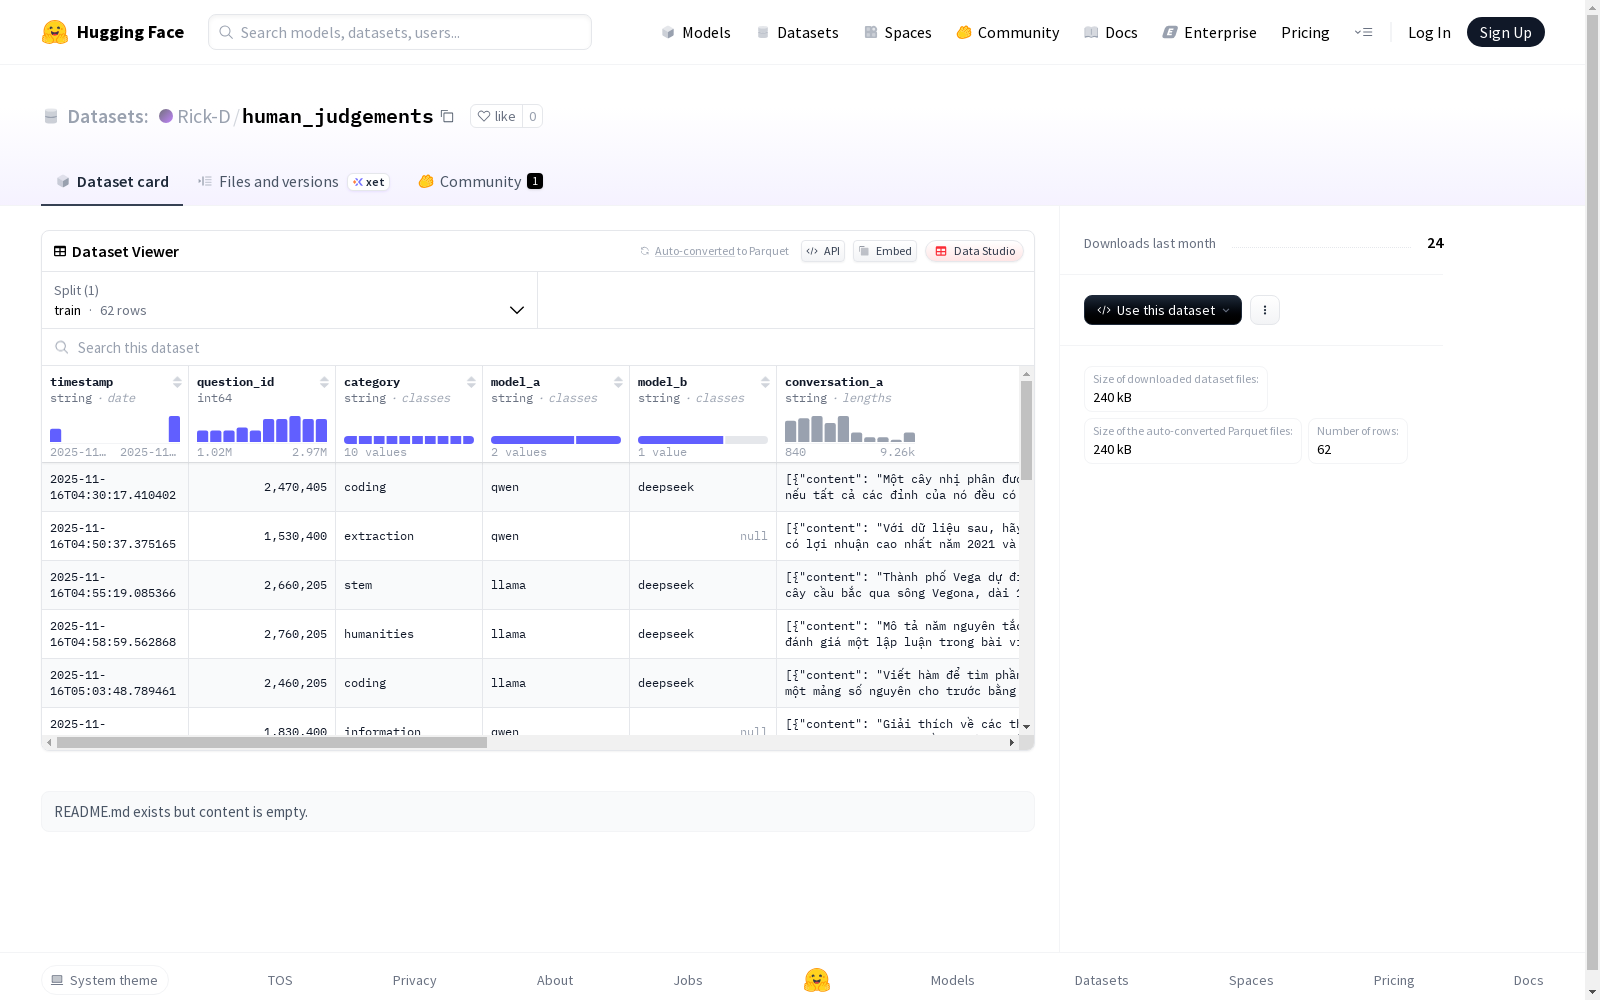Go to Datasets in top navigation

pyautogui.click(x=797, y=32)
